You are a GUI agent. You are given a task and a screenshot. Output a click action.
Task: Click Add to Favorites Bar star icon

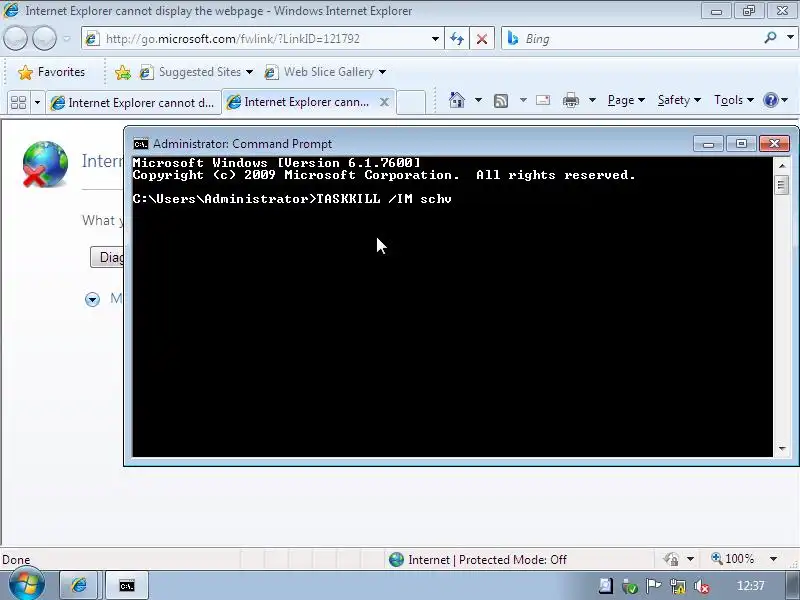coord(122,72)
